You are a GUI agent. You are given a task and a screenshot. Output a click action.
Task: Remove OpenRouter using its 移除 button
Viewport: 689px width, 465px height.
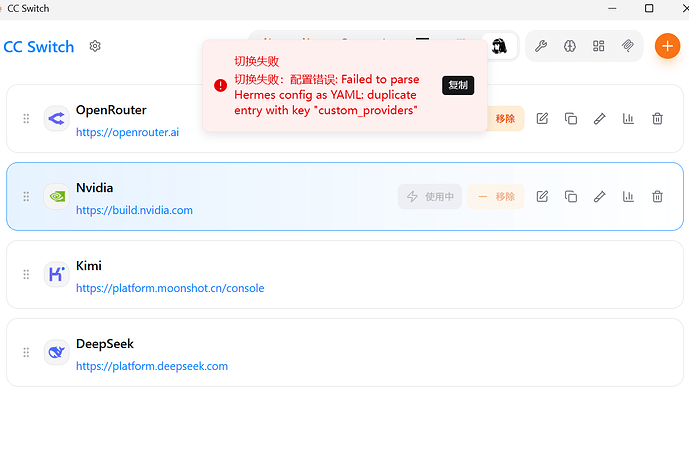[505, 119]
